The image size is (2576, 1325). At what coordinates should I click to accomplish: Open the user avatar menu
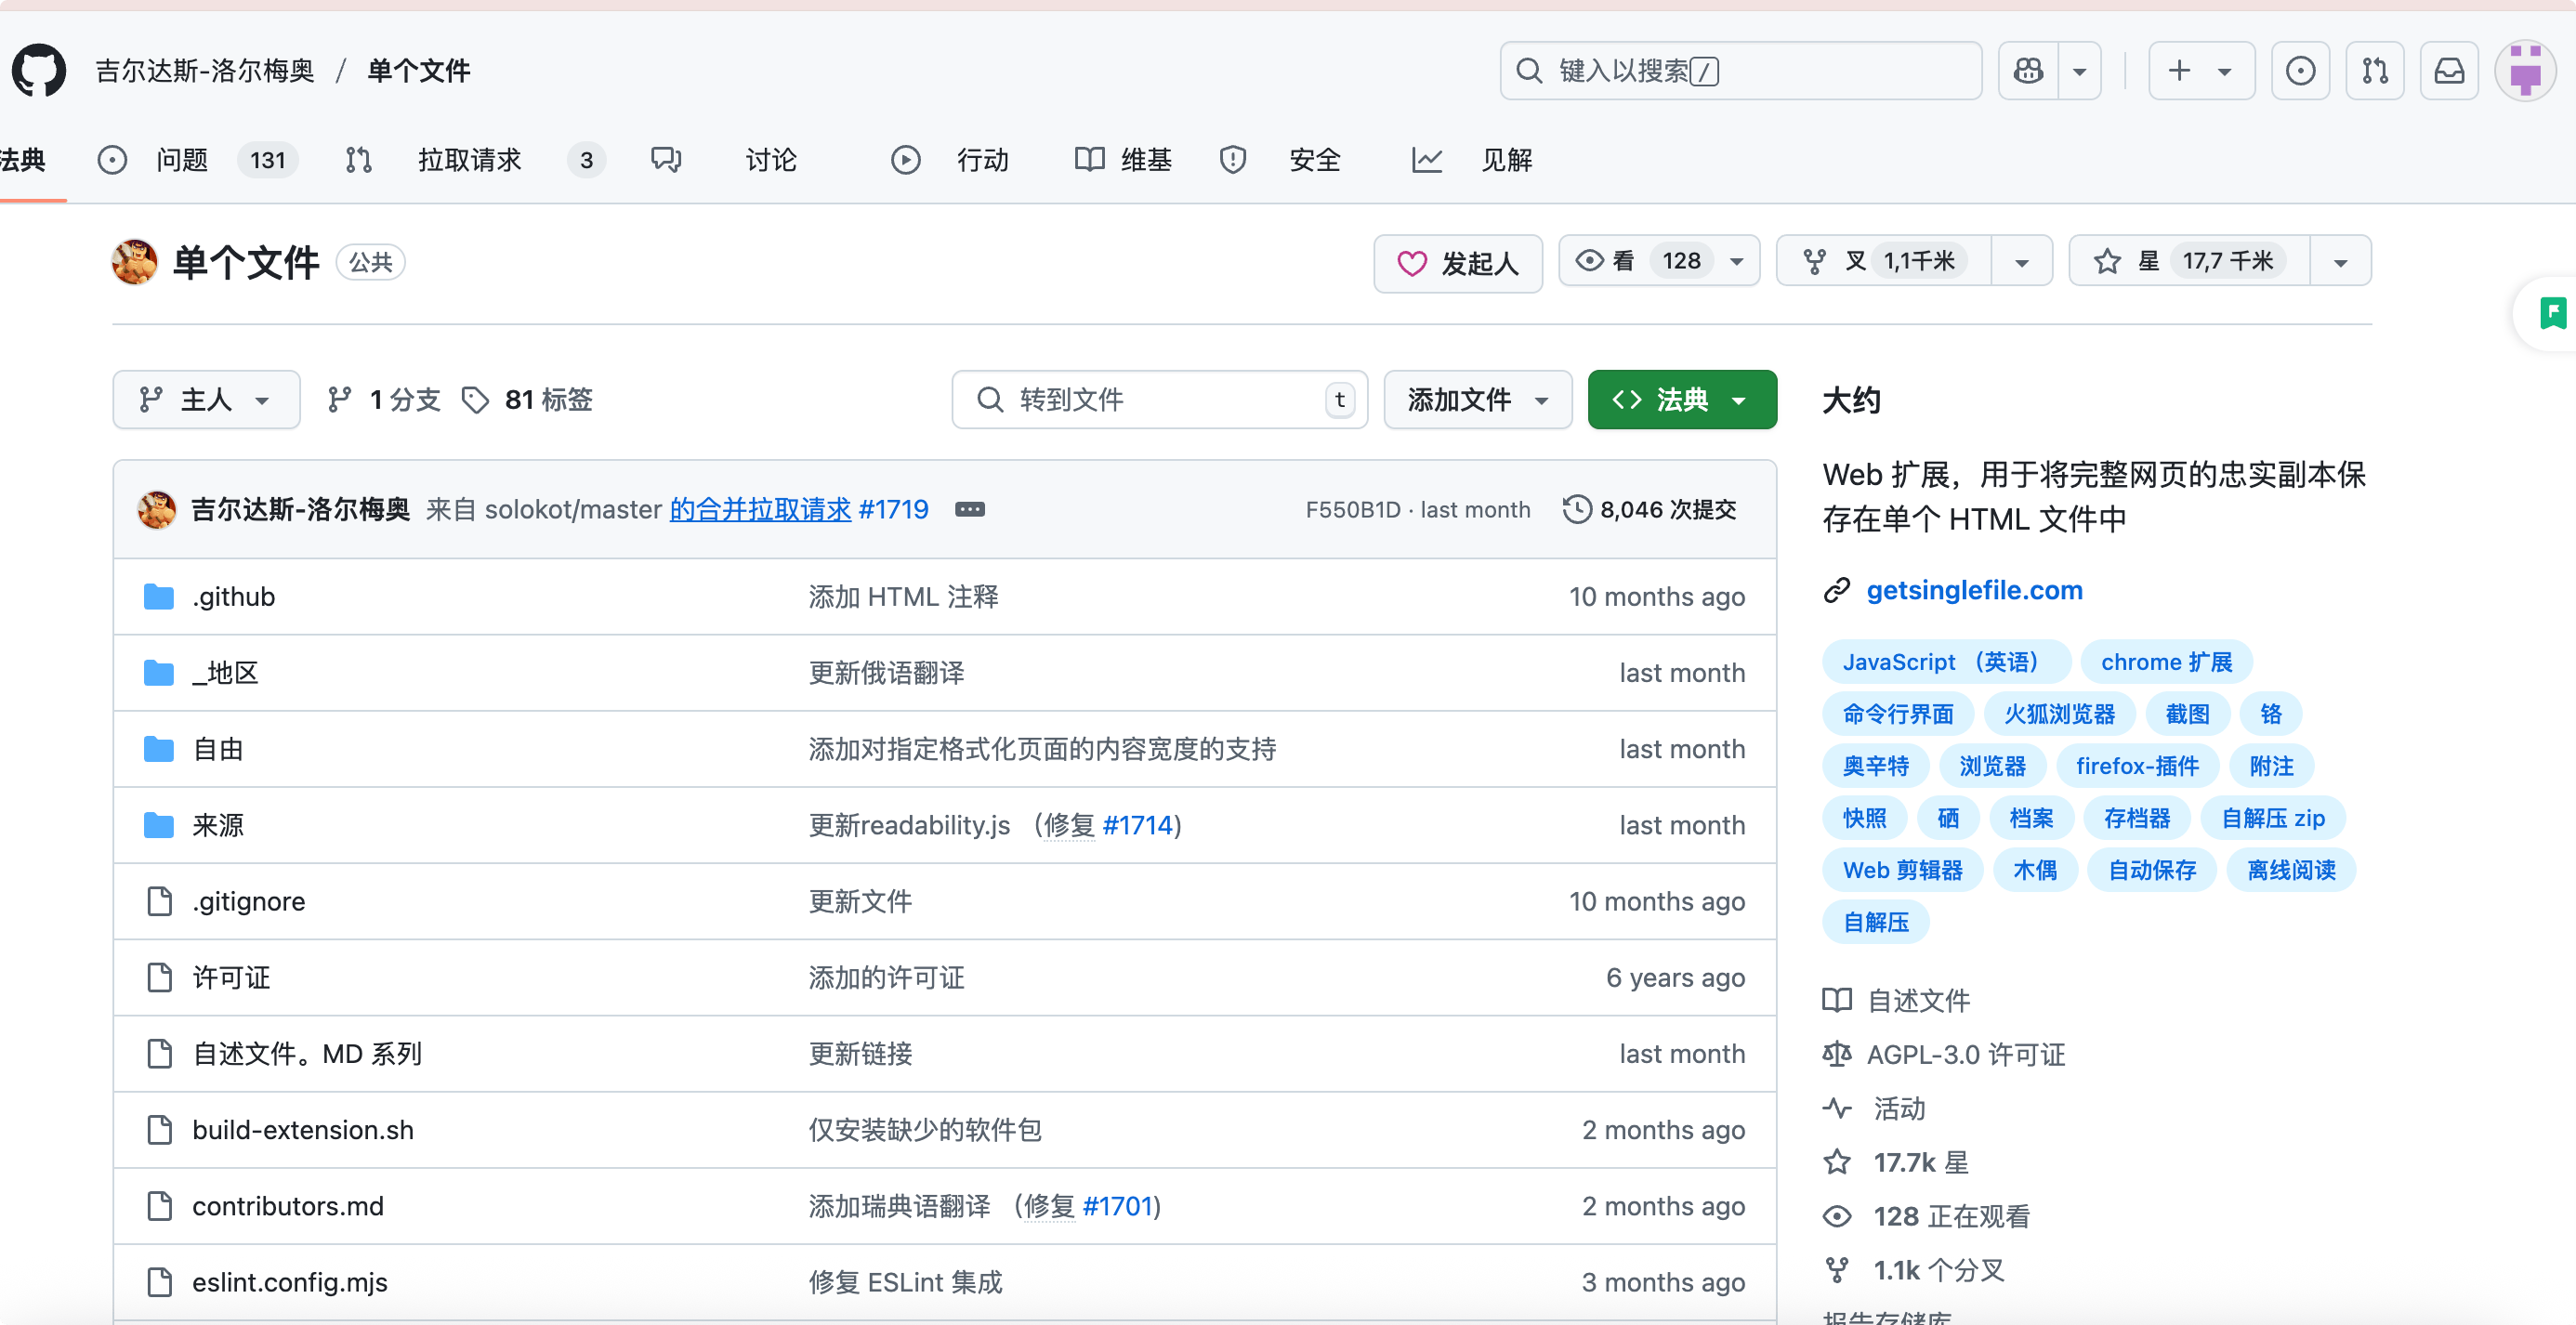pyautogui.click(x=2524, y=70)
